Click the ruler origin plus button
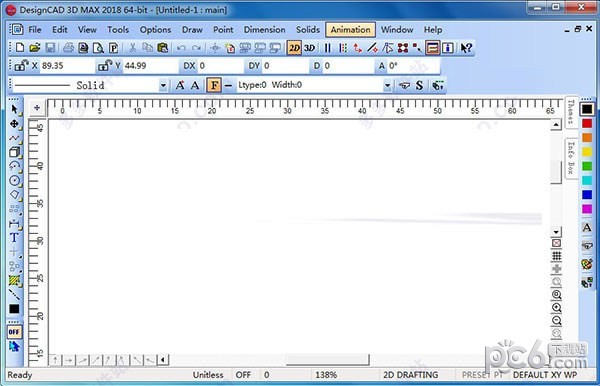 tap(37, 108)
